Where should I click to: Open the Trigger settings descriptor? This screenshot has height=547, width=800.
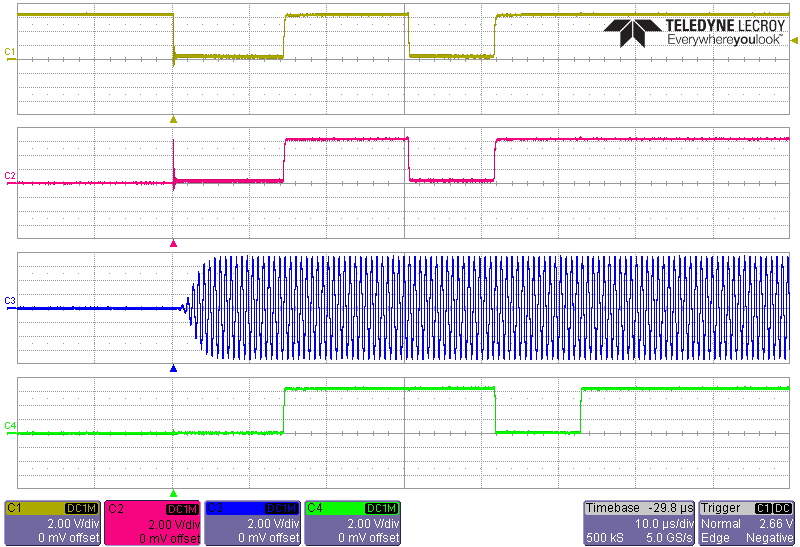coord(747,523)
